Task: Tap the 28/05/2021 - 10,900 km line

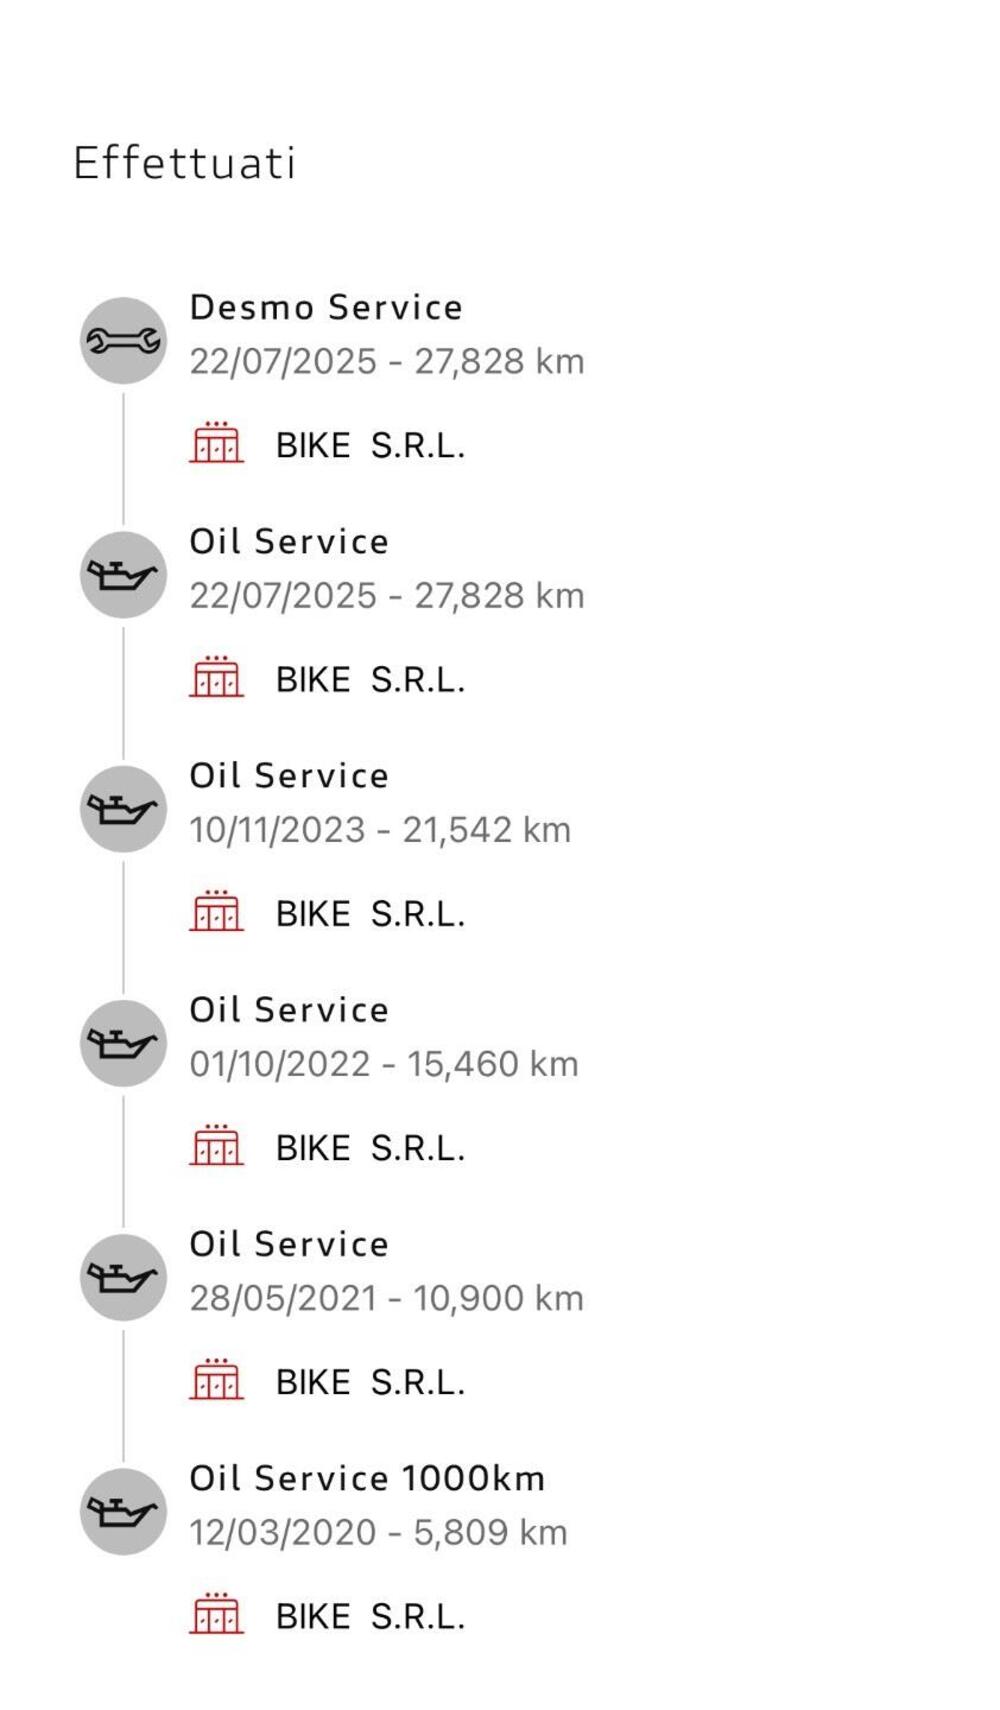Action: (386, 1298)
